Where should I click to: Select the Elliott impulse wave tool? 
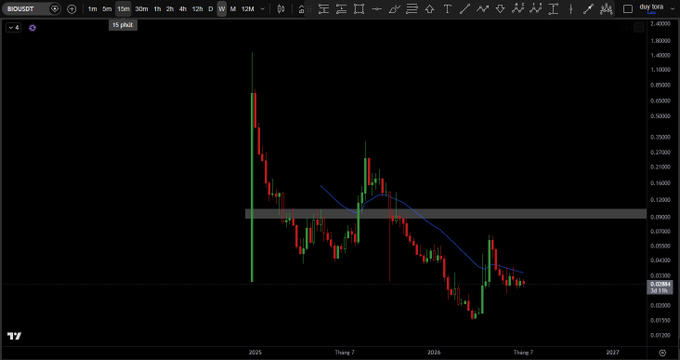tap(535, 8)
